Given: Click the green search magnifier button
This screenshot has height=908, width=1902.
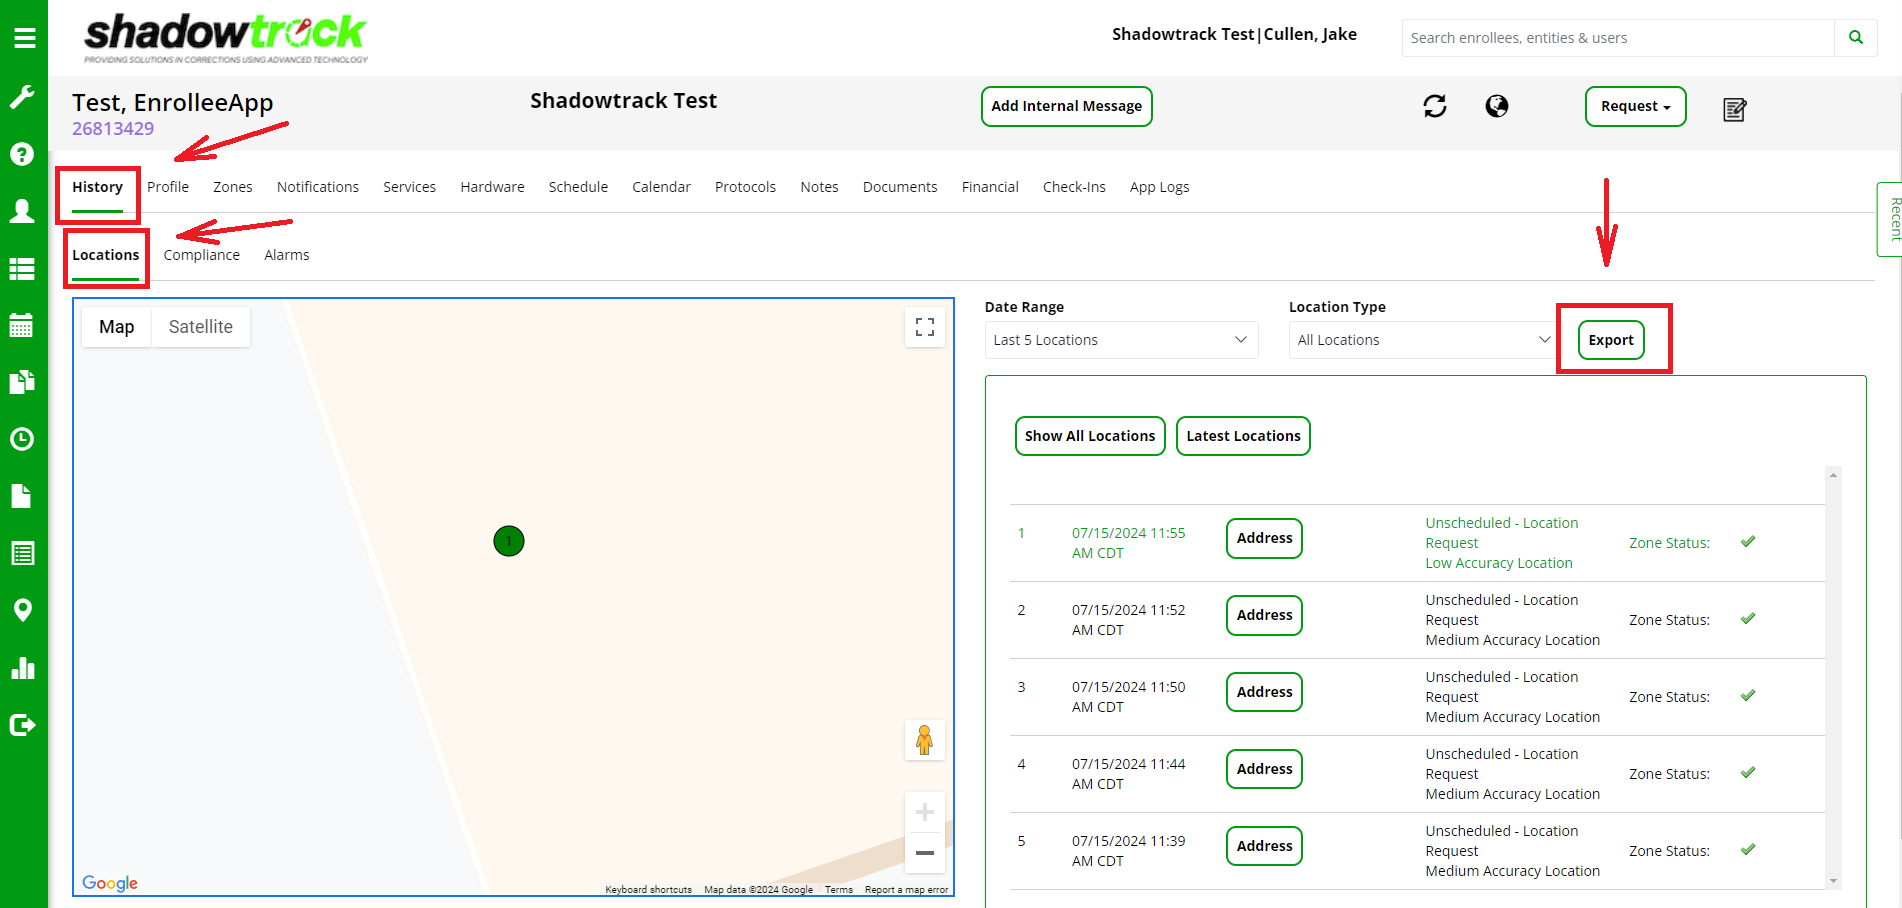Looking at the screenshot, I should pos(1856,38).
